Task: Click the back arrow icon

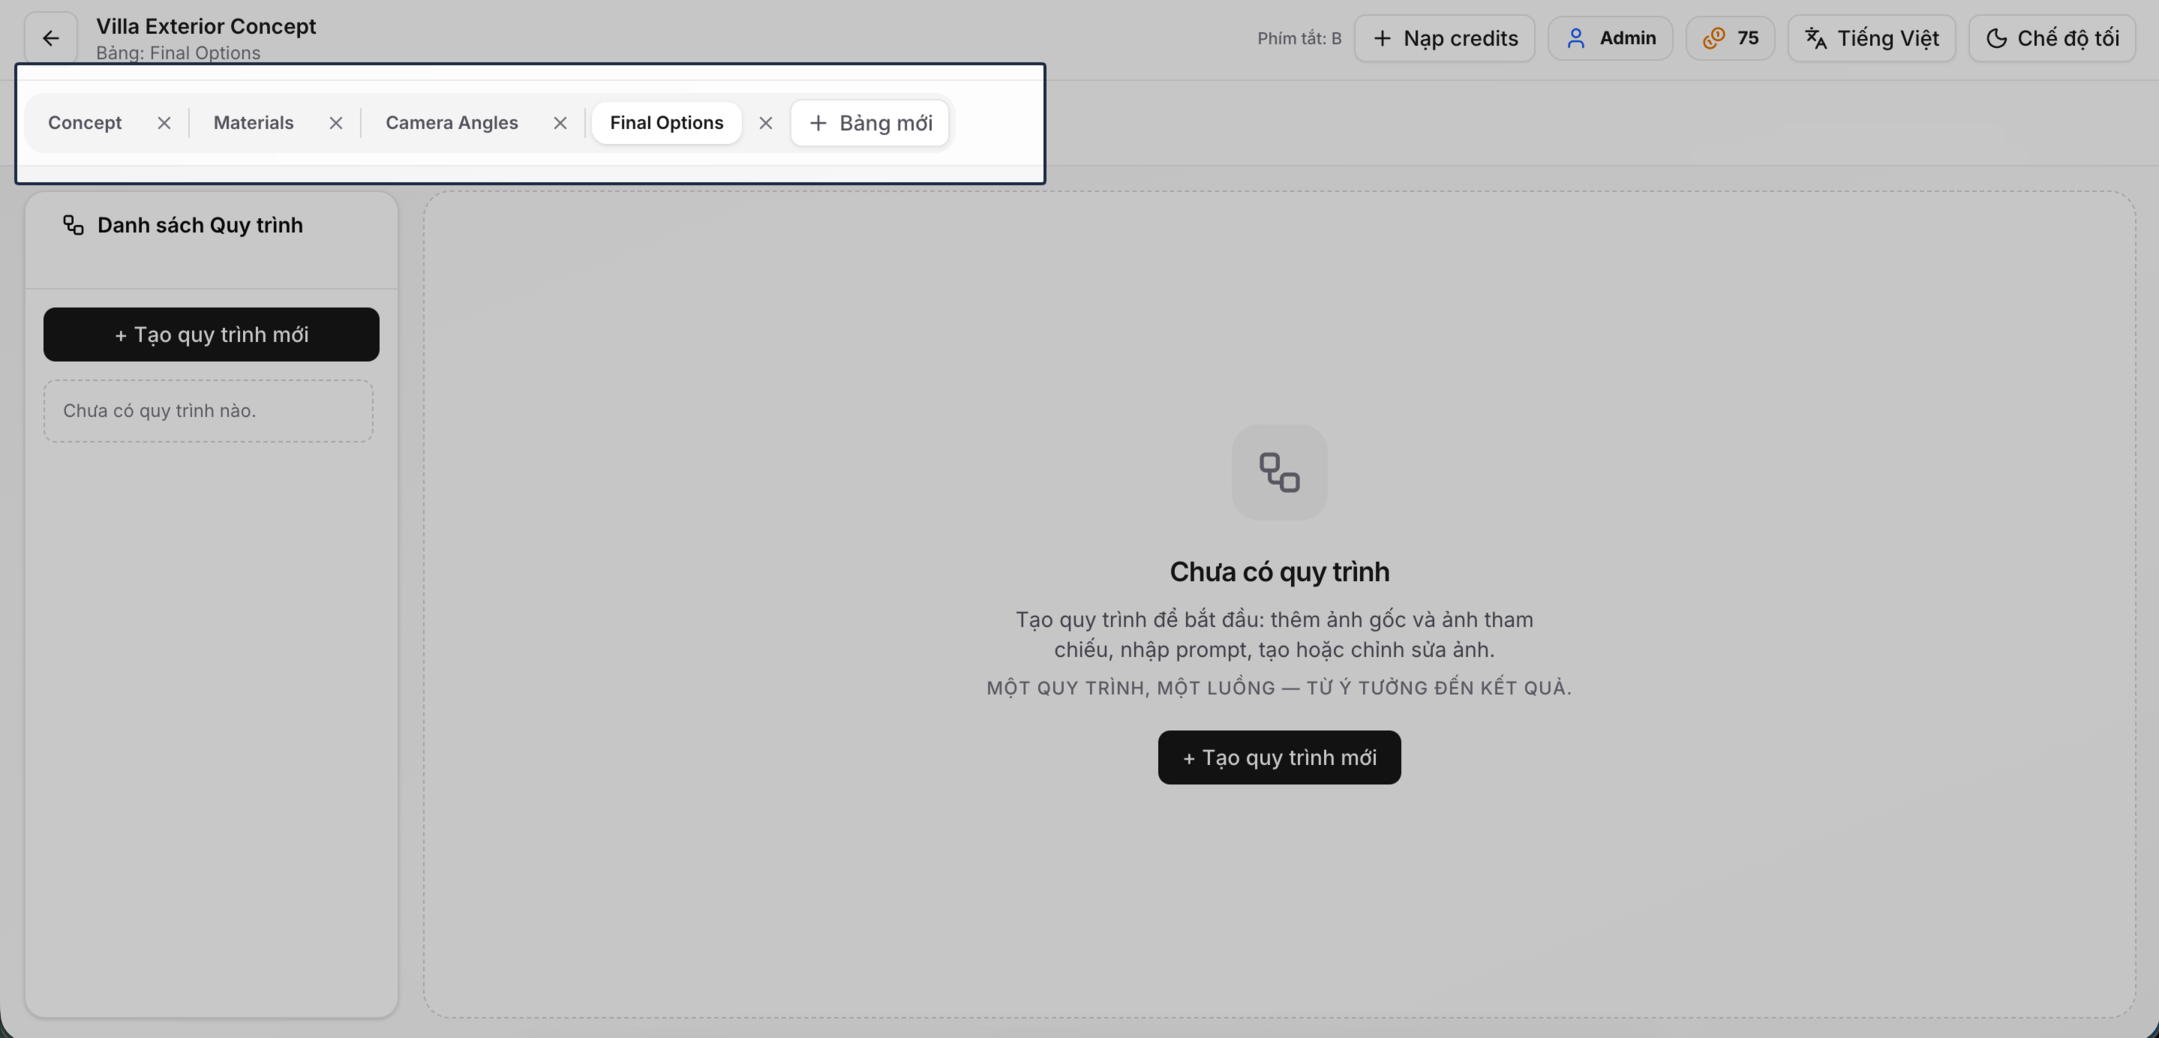Action: point(51,38)
